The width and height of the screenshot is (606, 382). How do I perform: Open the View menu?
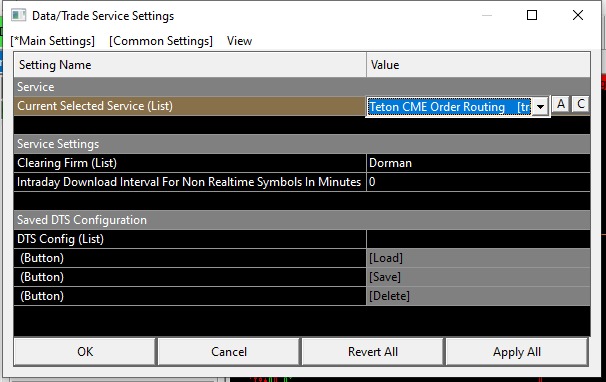[239, 41]
